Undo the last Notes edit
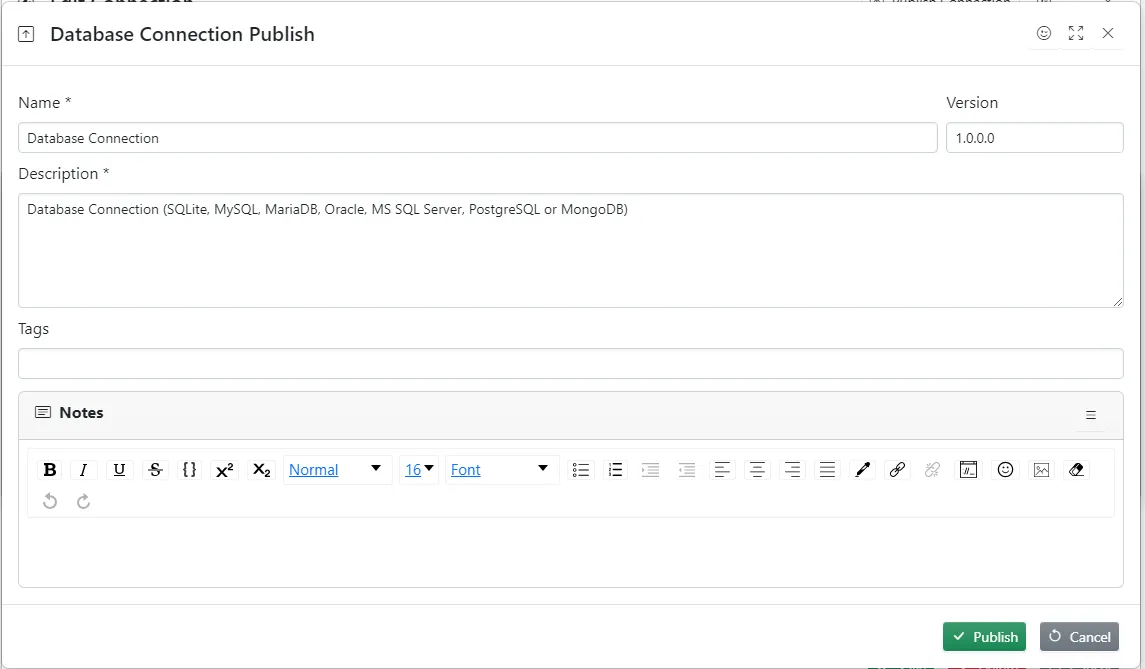Viewport: 1145px width, 669px height. (49, 501)
